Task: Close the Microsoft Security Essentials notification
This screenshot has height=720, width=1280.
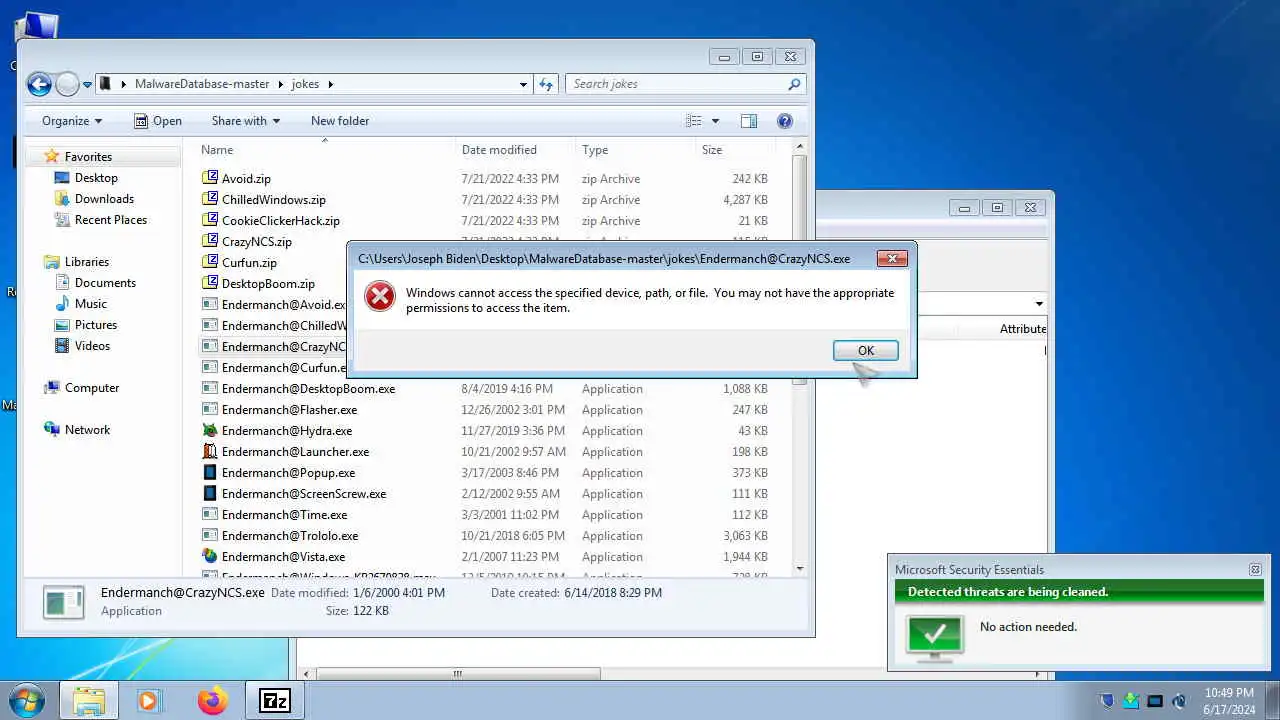Action: [1255, 569]
